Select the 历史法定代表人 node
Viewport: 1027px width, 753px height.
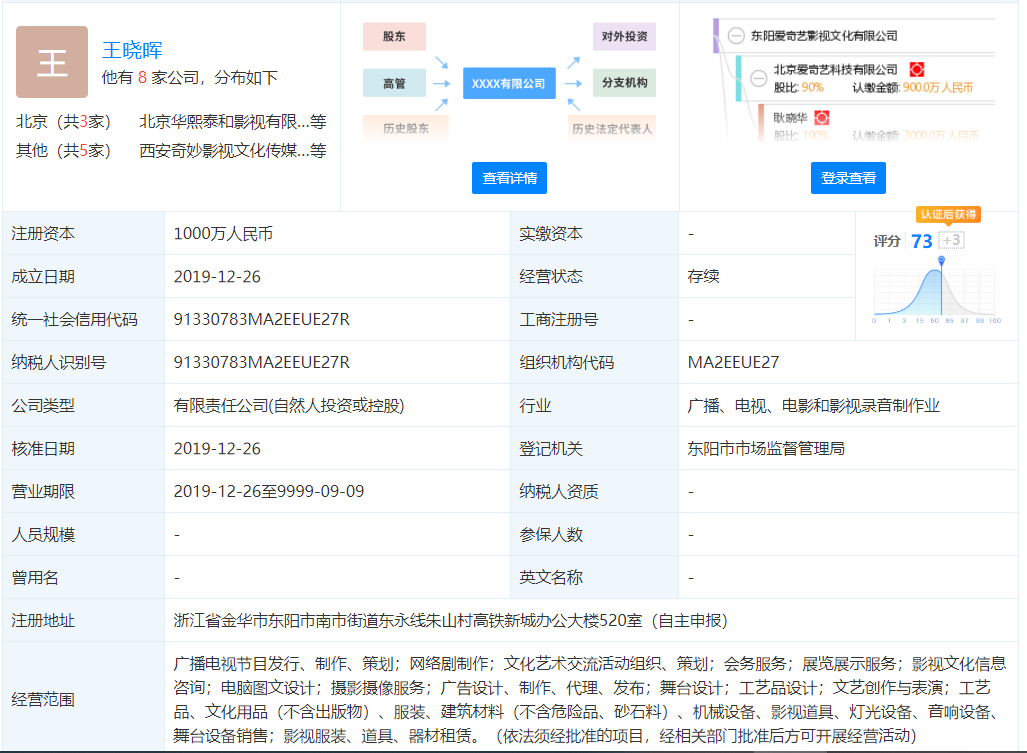[x=612, y=128]
